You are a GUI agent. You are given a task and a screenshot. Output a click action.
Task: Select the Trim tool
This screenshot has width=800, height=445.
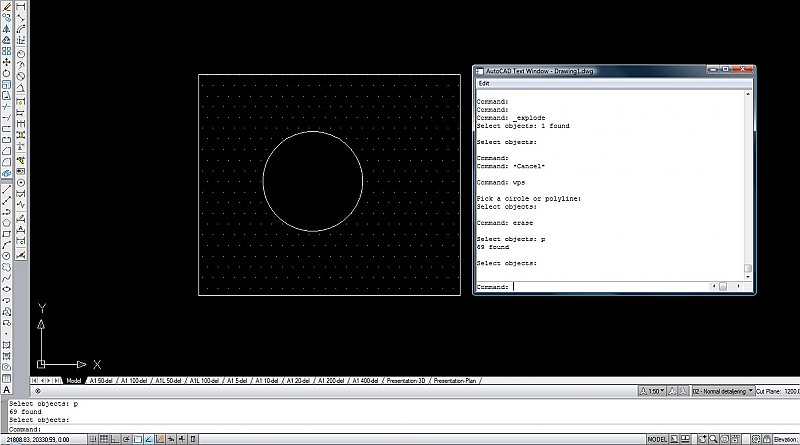click(7, 107)
